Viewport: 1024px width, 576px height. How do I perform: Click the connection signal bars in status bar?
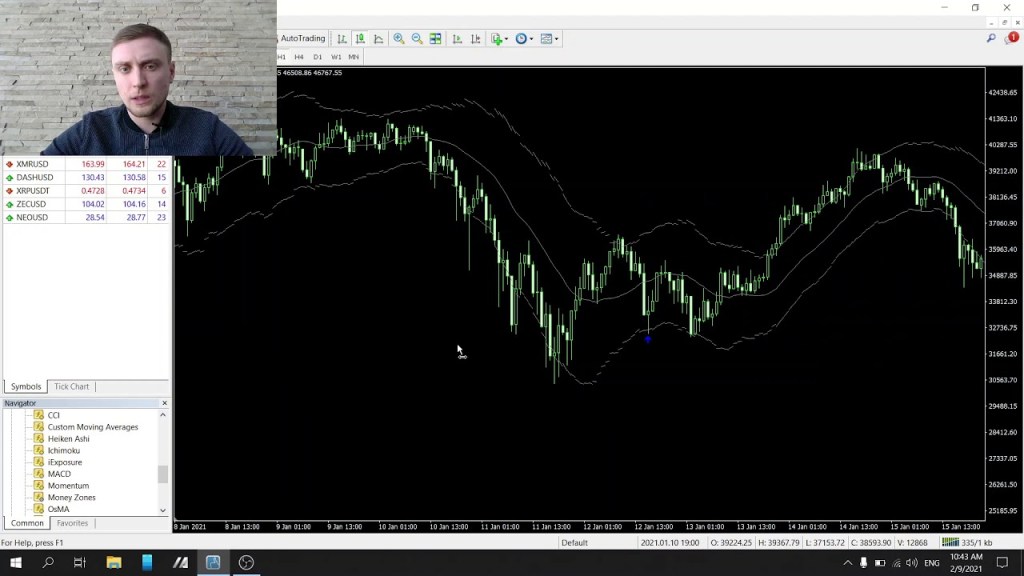(950, 541)
